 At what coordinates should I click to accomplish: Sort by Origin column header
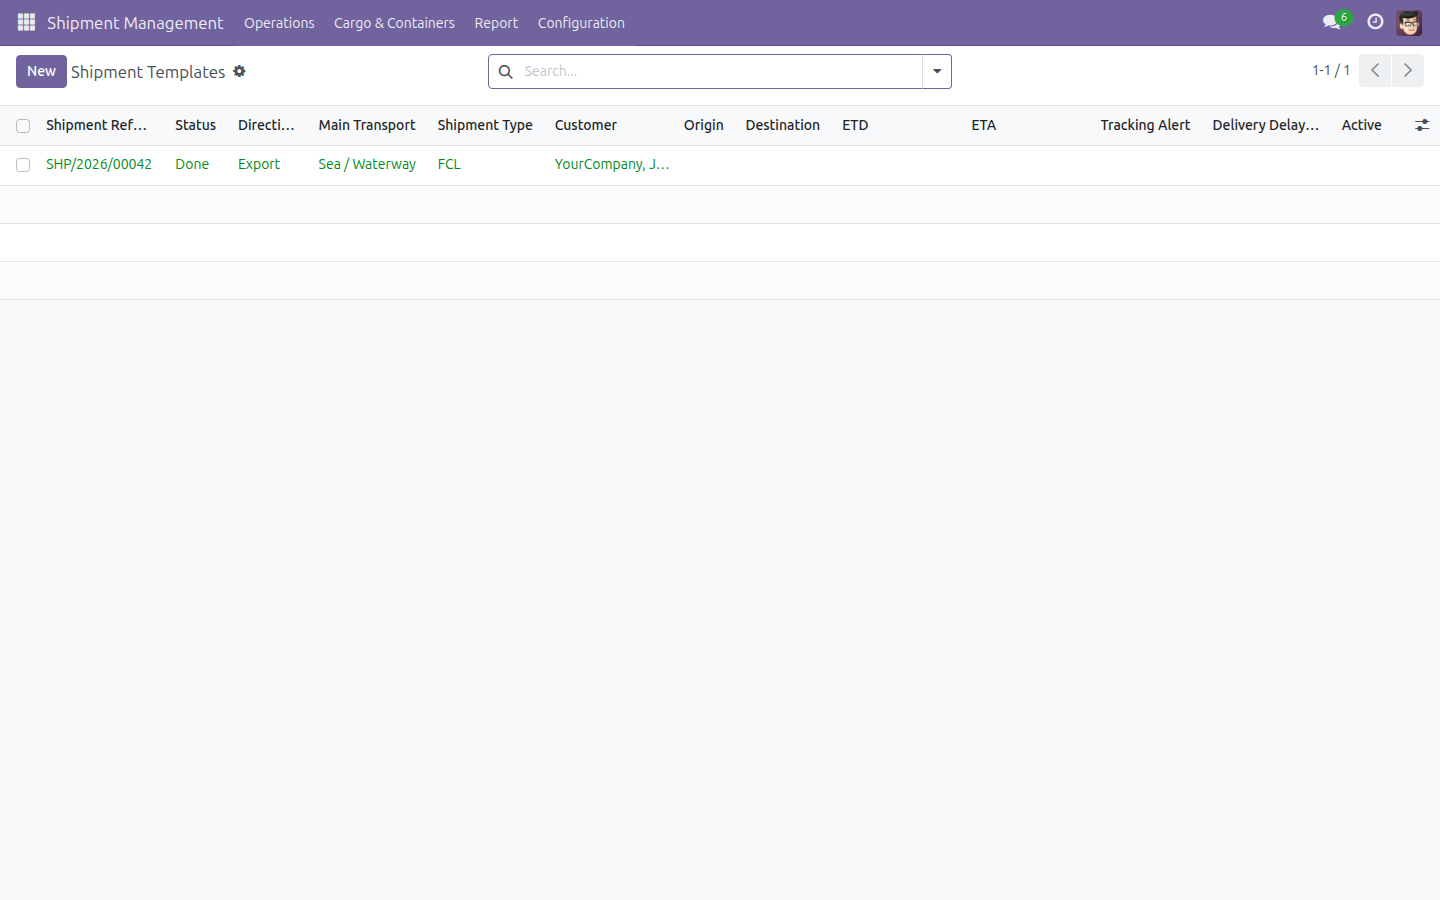point(704,125)
